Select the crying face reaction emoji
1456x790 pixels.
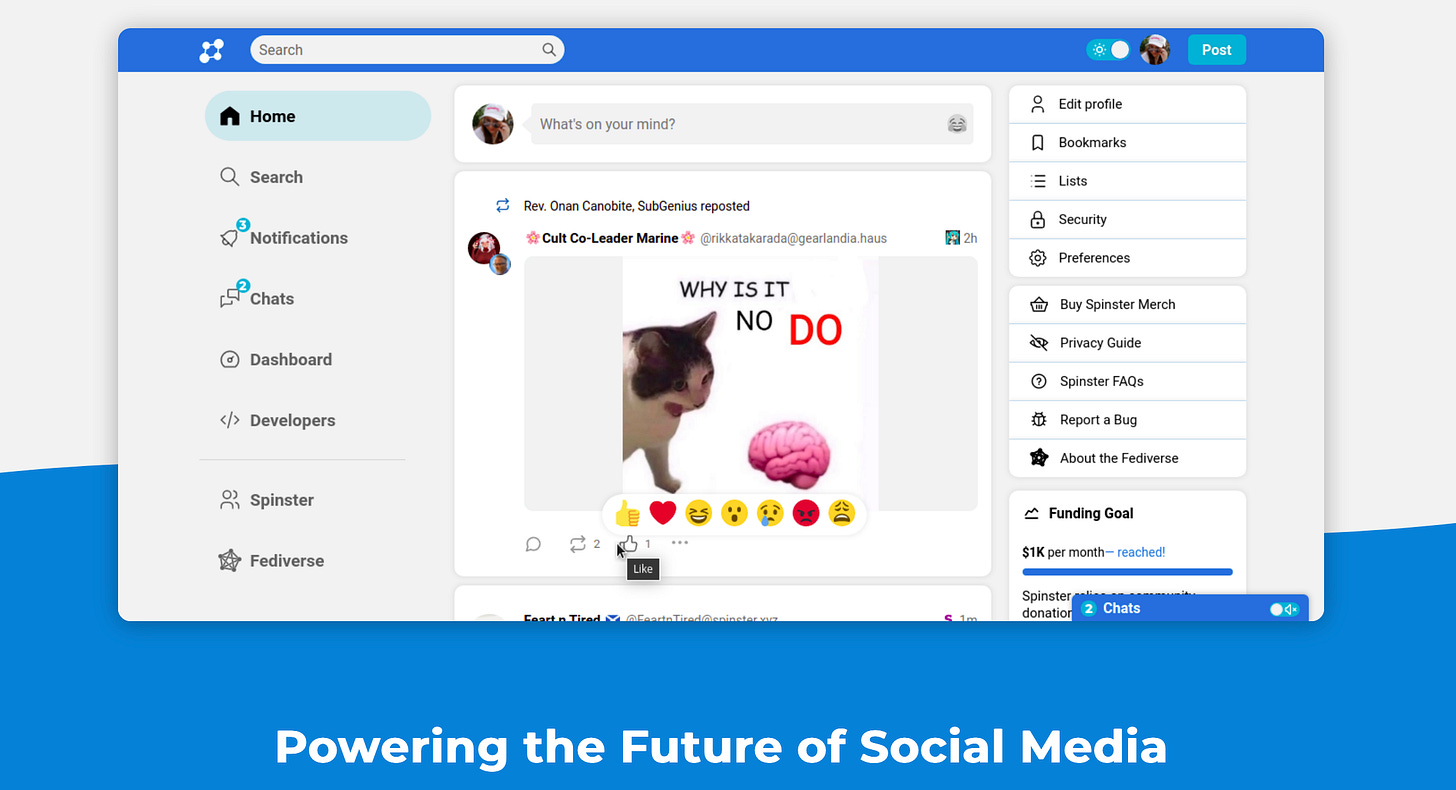tap(770, 513)
